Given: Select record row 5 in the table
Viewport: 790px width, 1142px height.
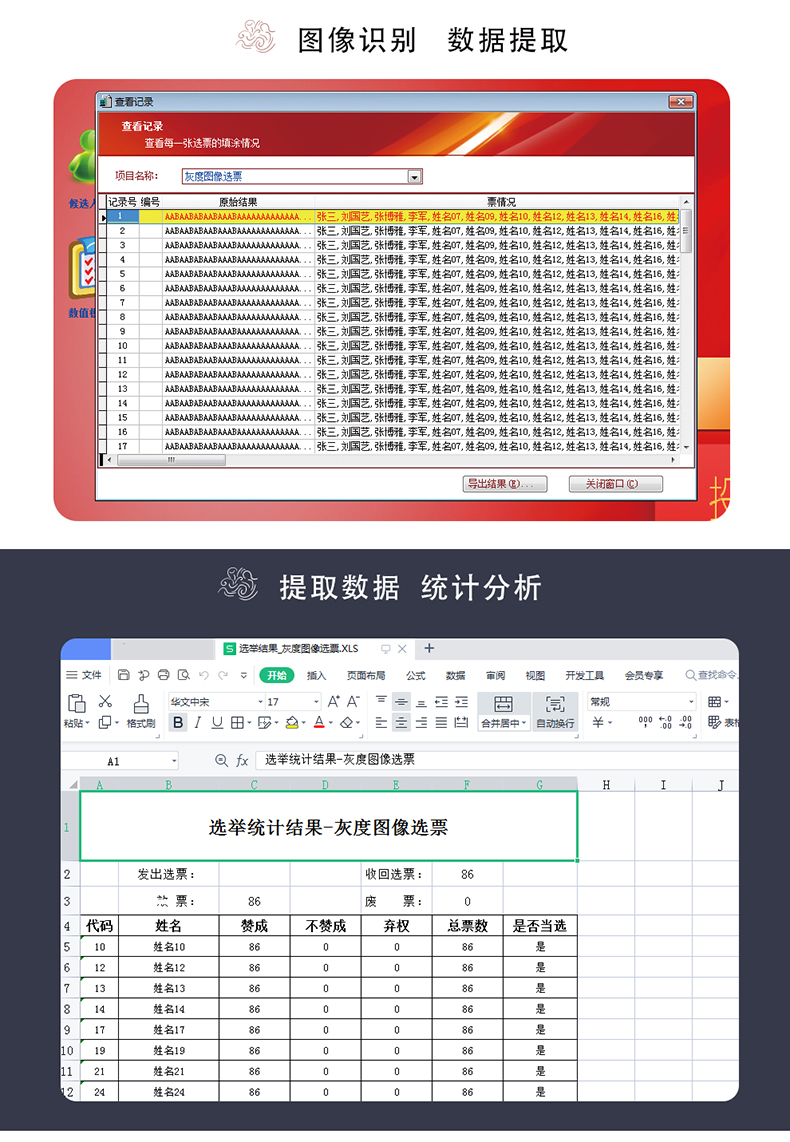Looking at the screenshot, I should [x=122, y=273].
